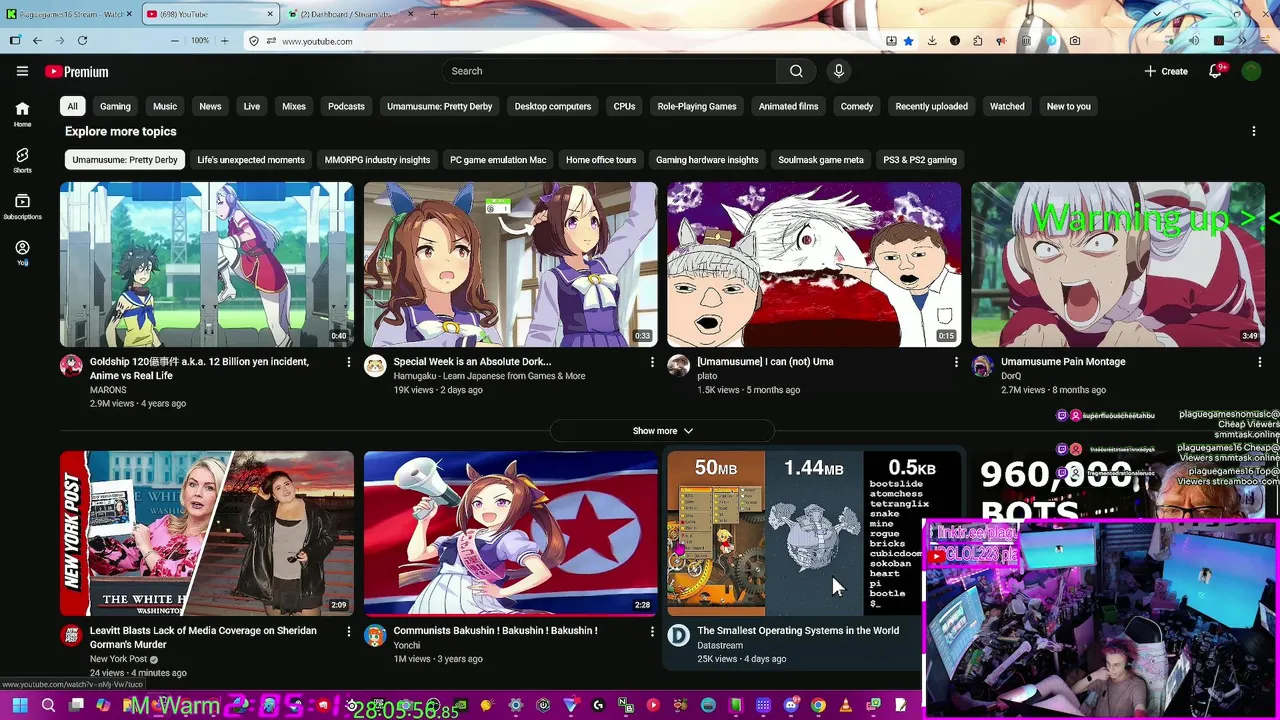
Task: Select PS3 & PS2 gaming topic
Action: [920, 160]
